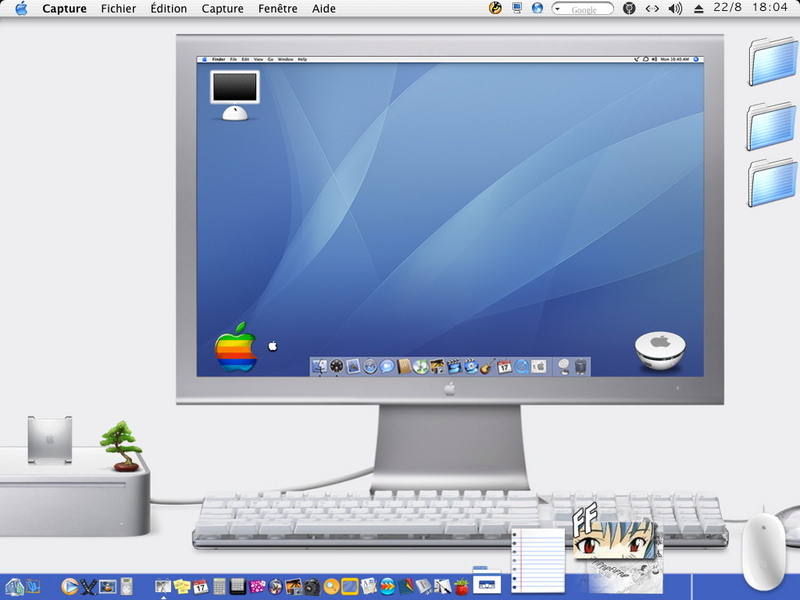The height and width of the screenshot is (600, 800).
Task: Click the eject icon in menu bar
Action: pos(699,9)
